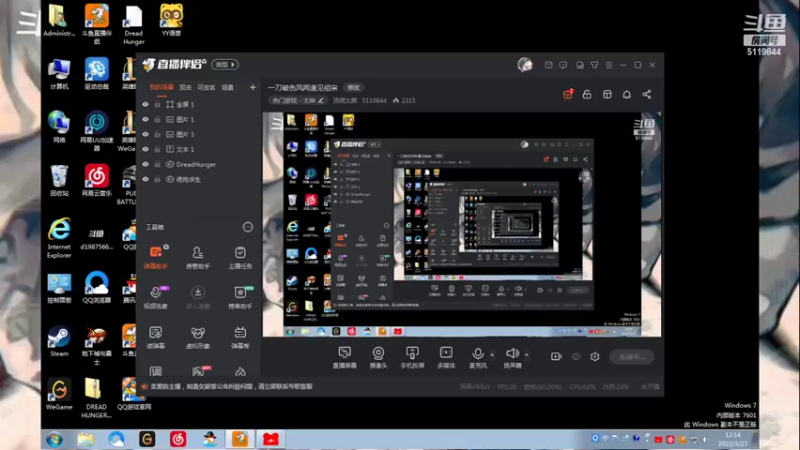The width and height of the screenshot is (800, 450).
Task: Open the 主播任务 tool
Action: click(240, 257)
